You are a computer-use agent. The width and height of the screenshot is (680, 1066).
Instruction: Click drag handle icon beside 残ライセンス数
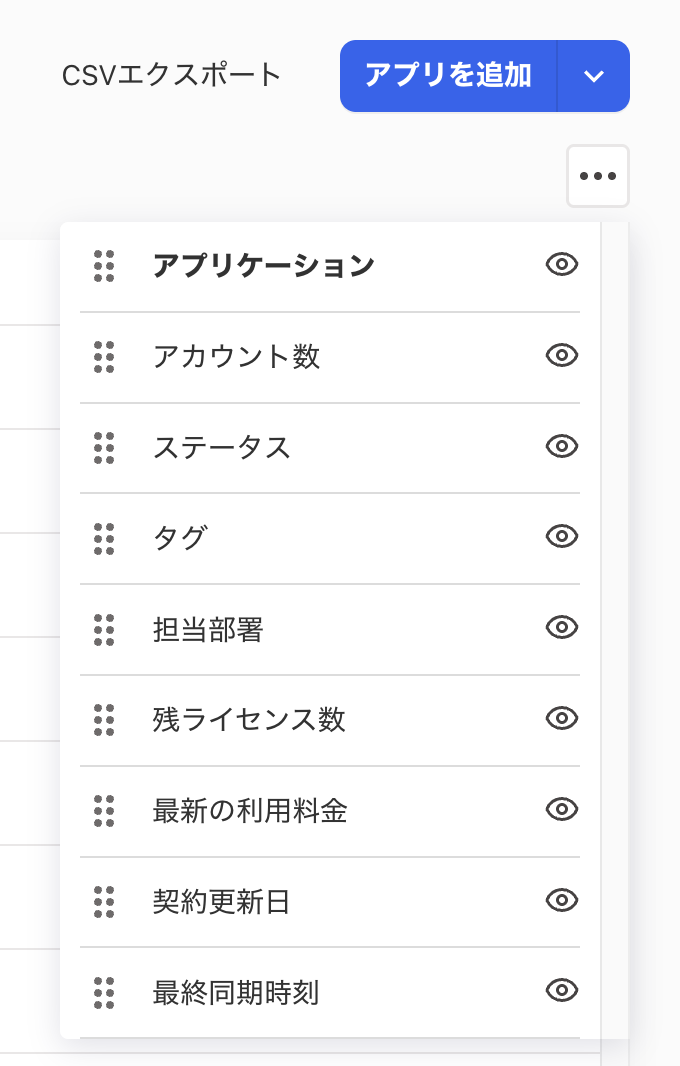tap(104, 720)
